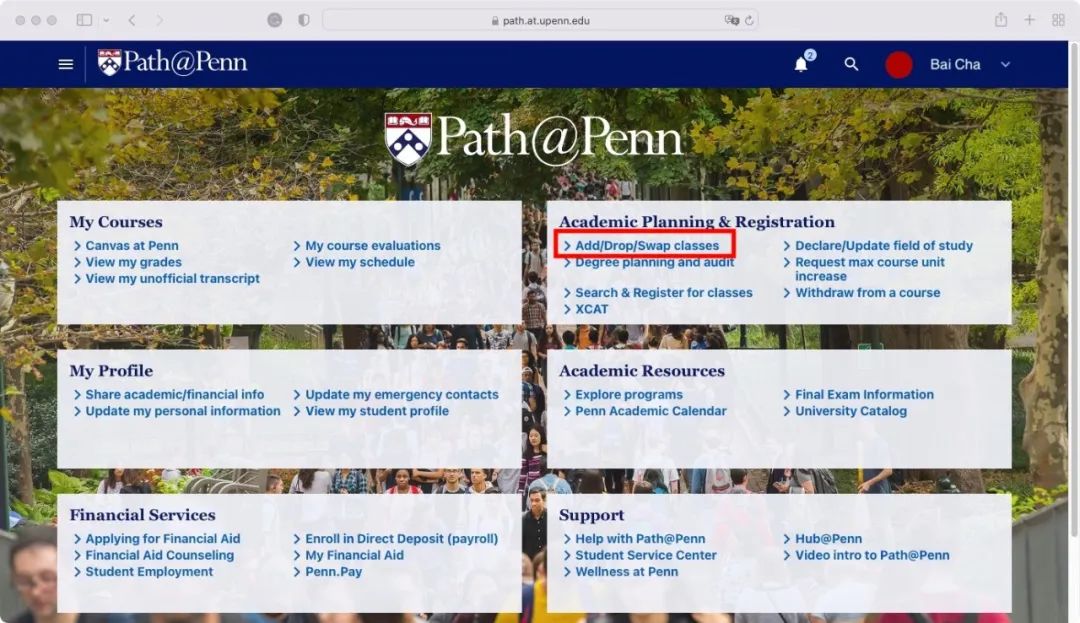Click the Safari address bar
The width and height of the screenshot is (1080, 623).
pyautogui.click(x=540, y=20)
